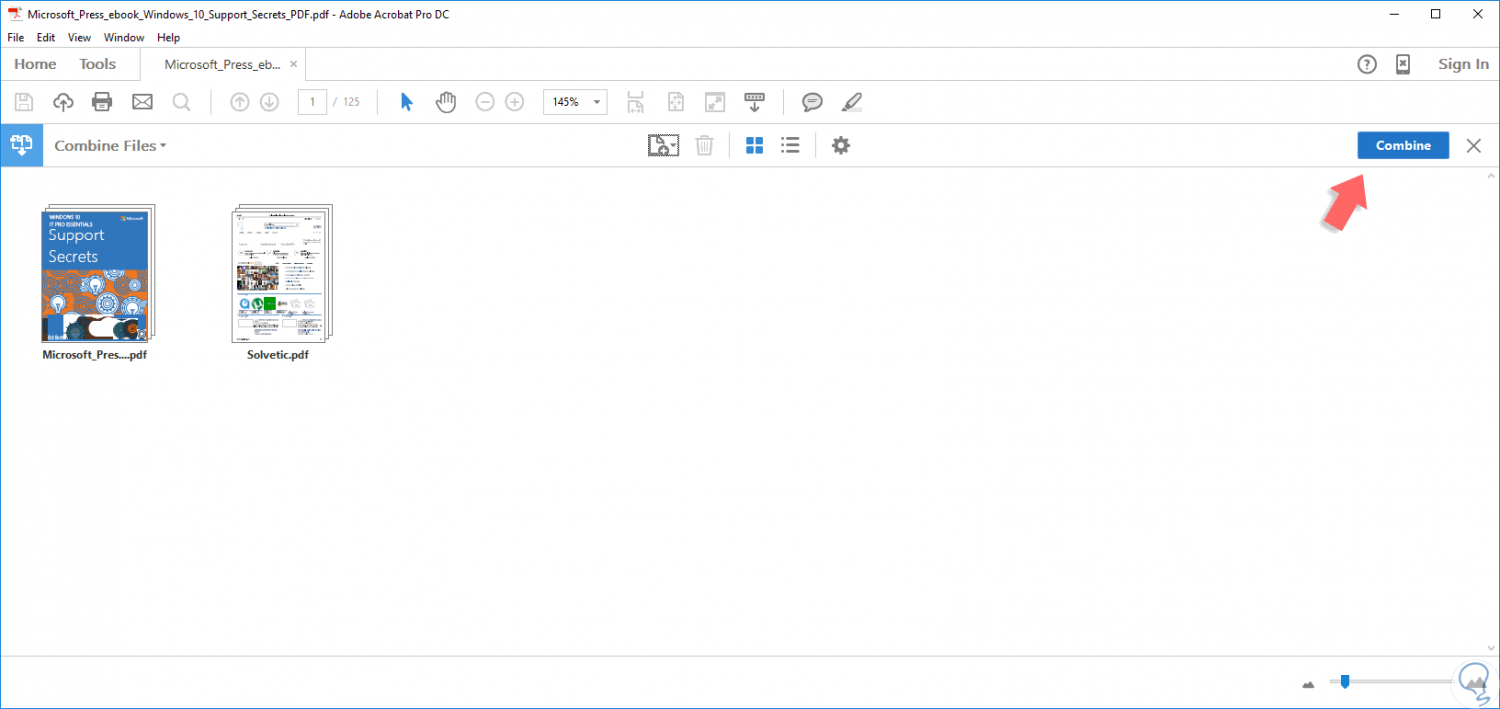The height and width of the screenshot is (709, 1500).
Task: Click the search magnifier icon
Action: click(x=181, y=102)
